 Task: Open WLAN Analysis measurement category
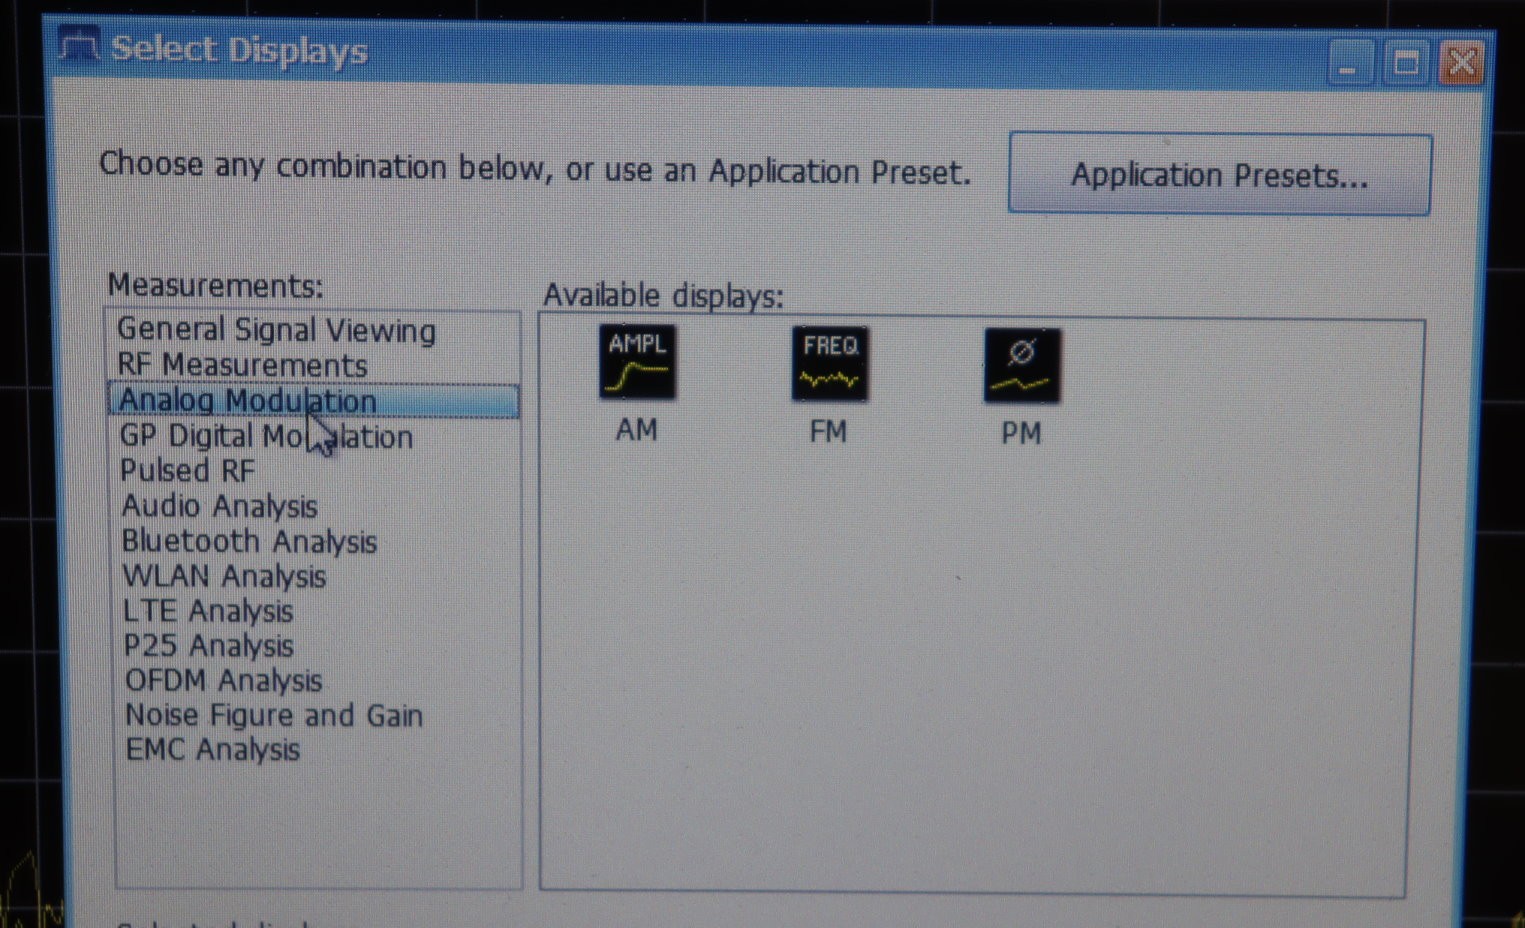(224, 576)
